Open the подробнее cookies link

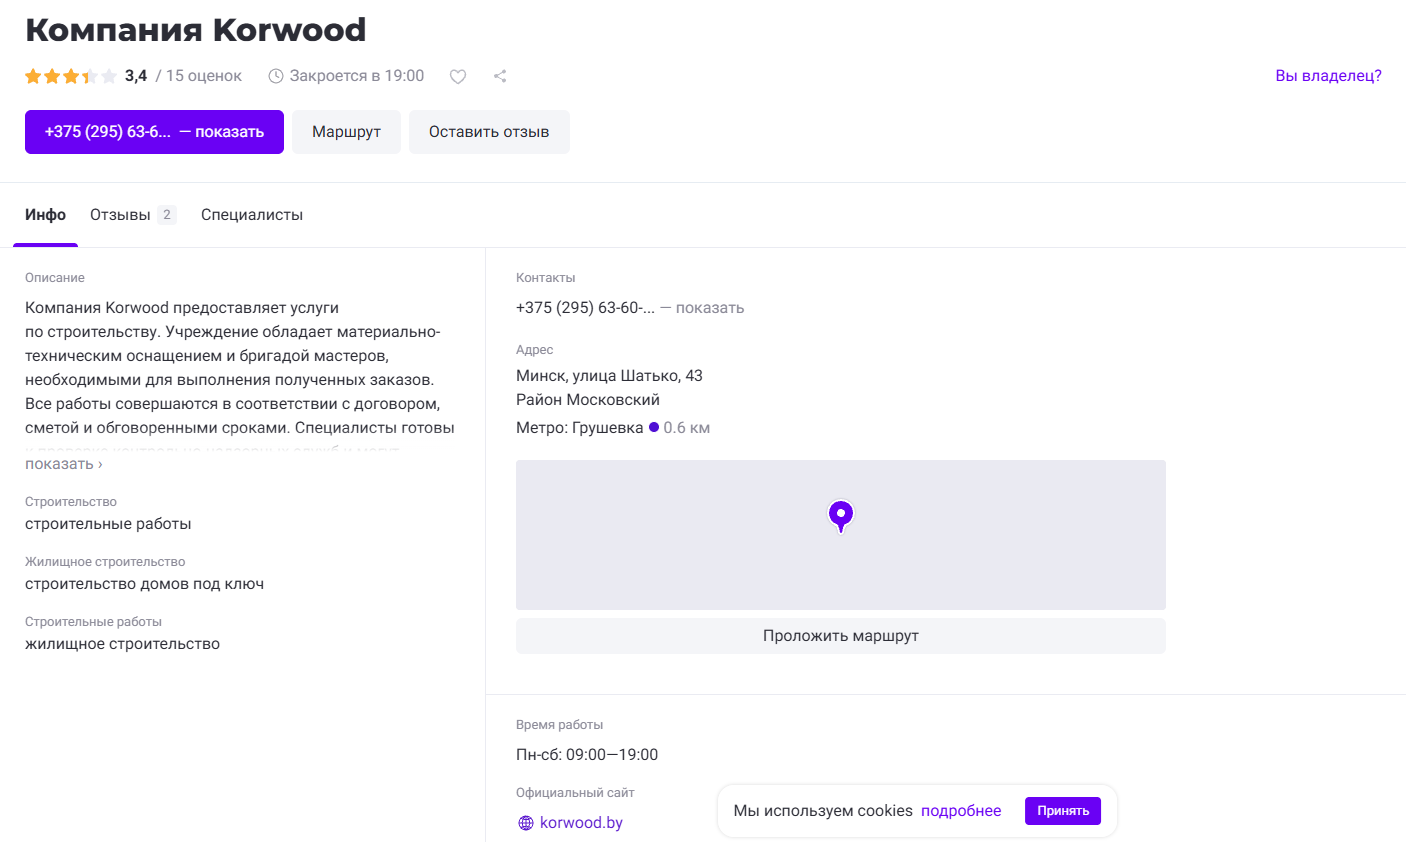[x=961, y=811]
